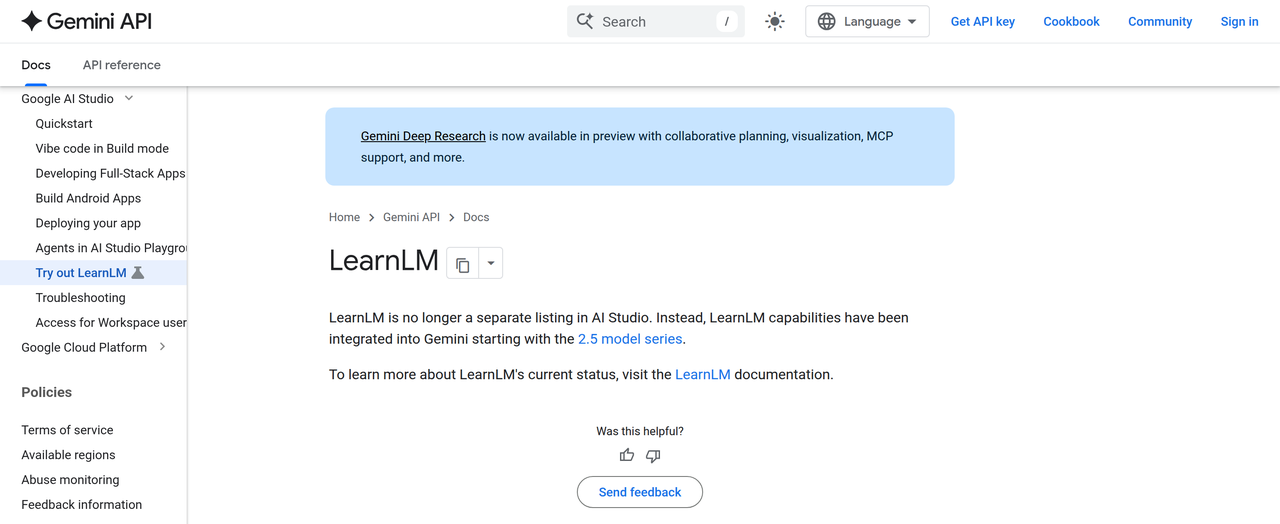Open Agents in AI Studio Playground
The height and width of the screenshot is (524, 1280).
click(x=110, y=248)
